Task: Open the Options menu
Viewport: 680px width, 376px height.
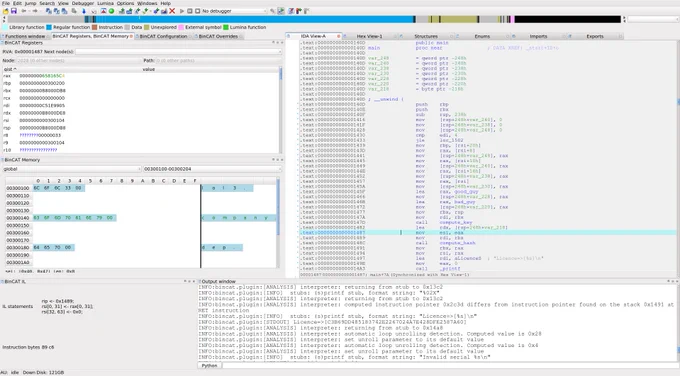Action: tap(125, 3)
